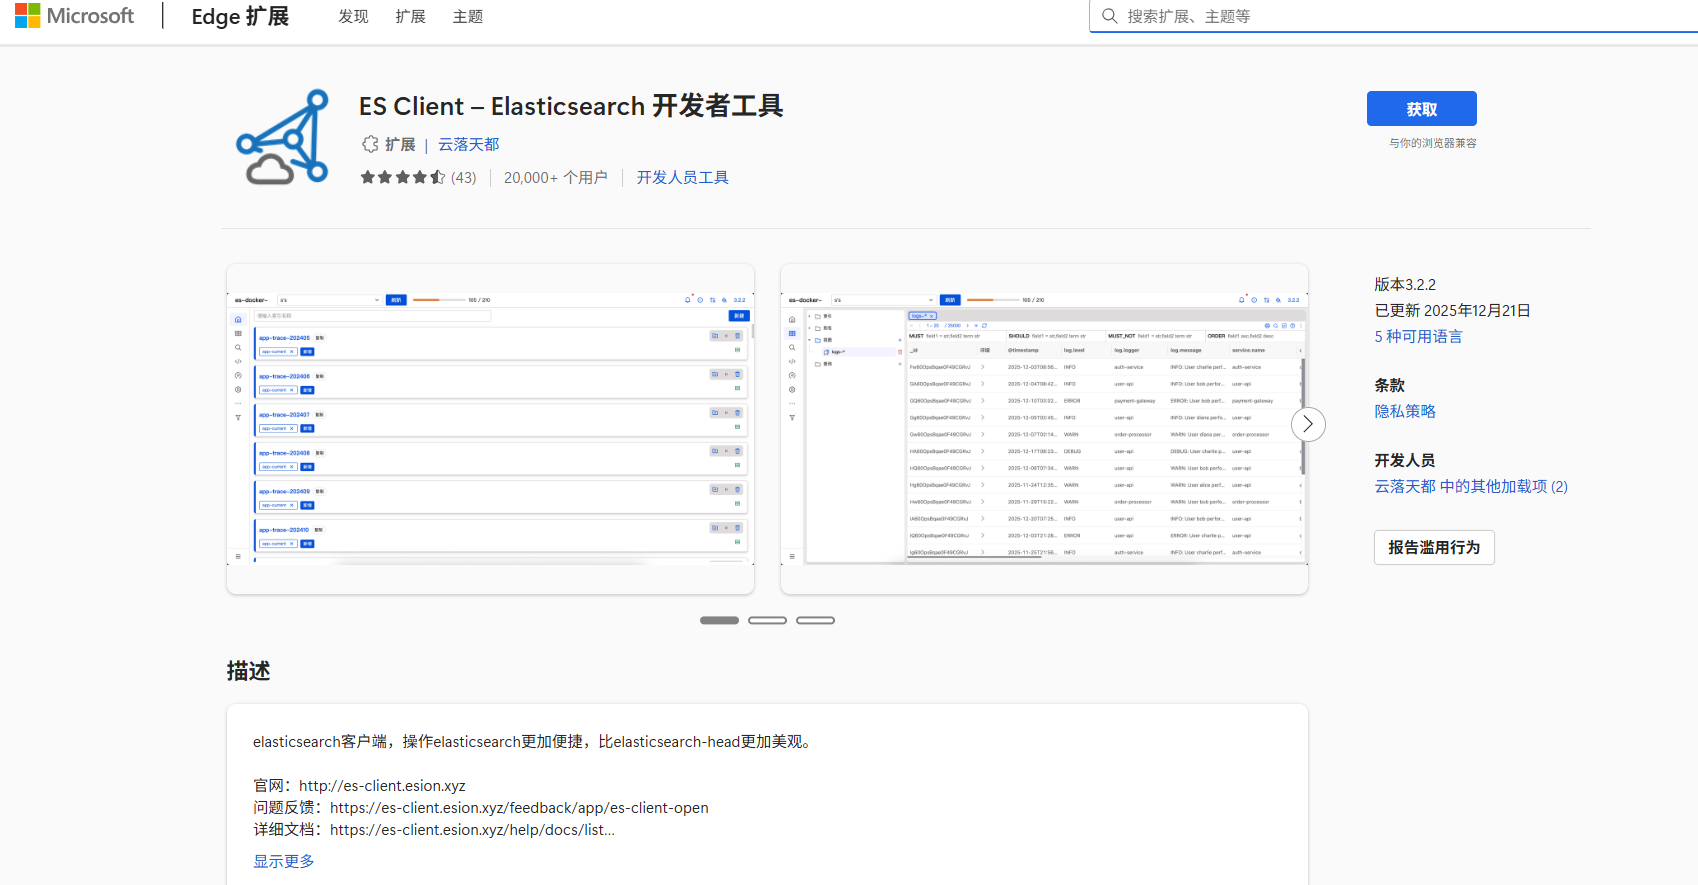Image resolution: width=1698 pixels, height=885 pixels.
Task: Open the 发现 menu item
Action: click(x=353, y=17)
